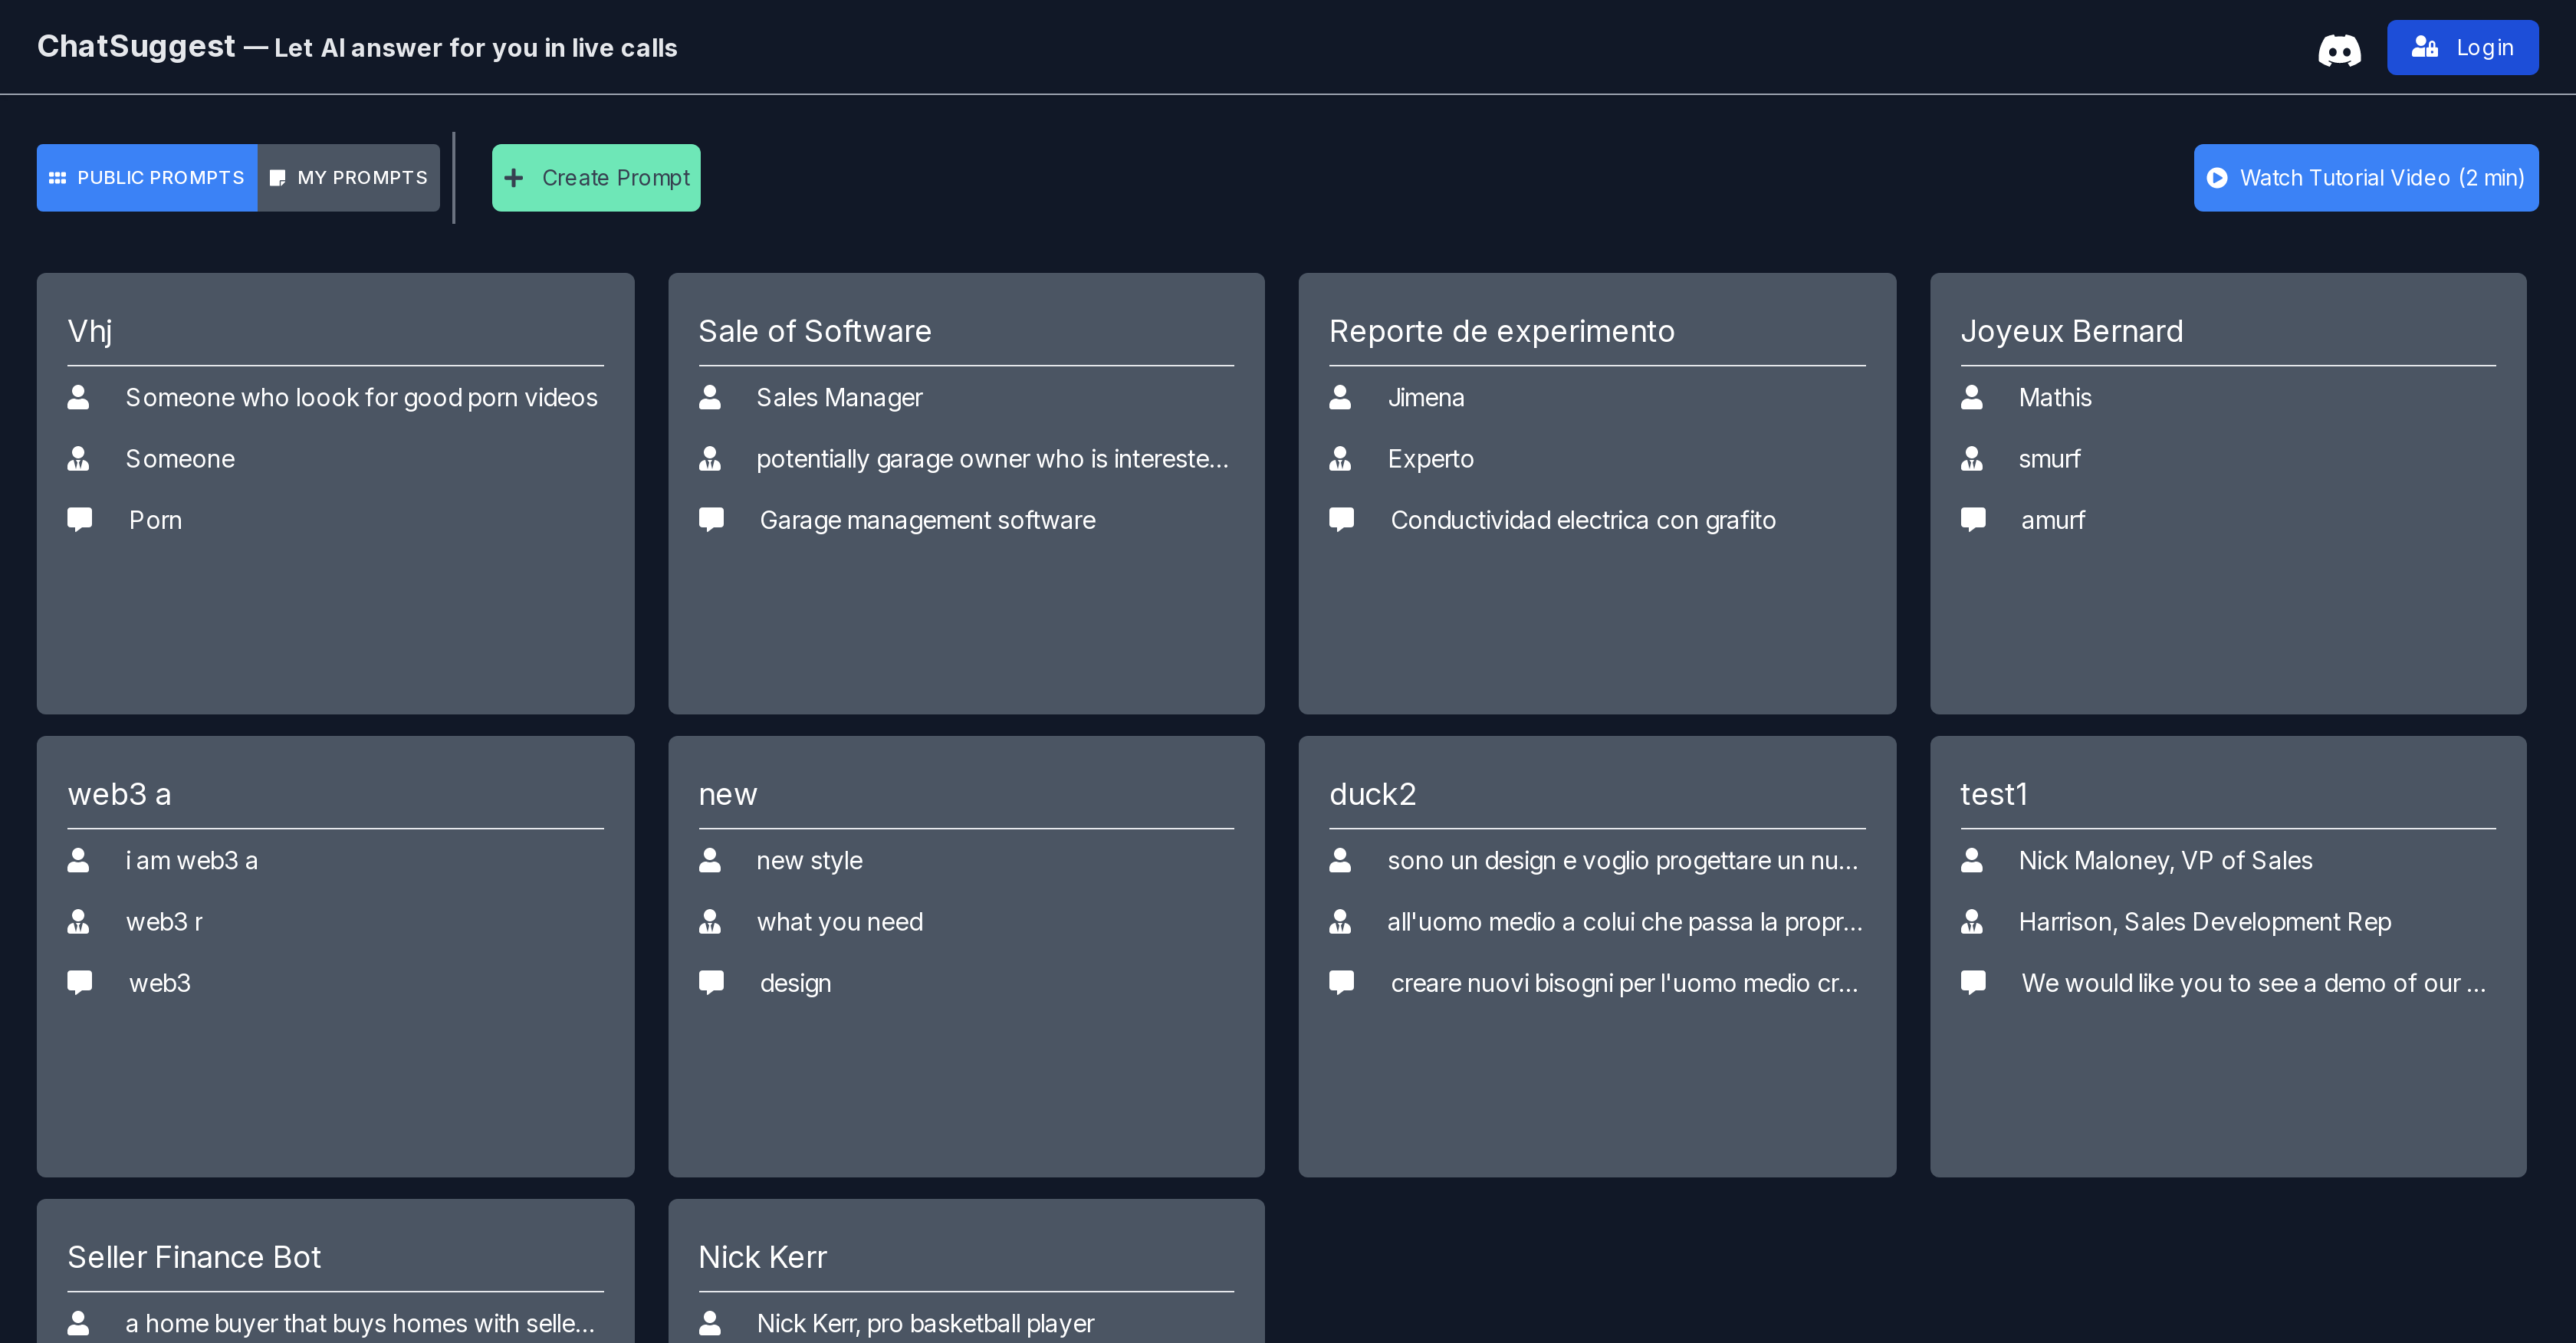Toggle the Vhj prompt card selection
Image resolution: width=2576 pixels, height=1343 pixels.
point(336,494)
